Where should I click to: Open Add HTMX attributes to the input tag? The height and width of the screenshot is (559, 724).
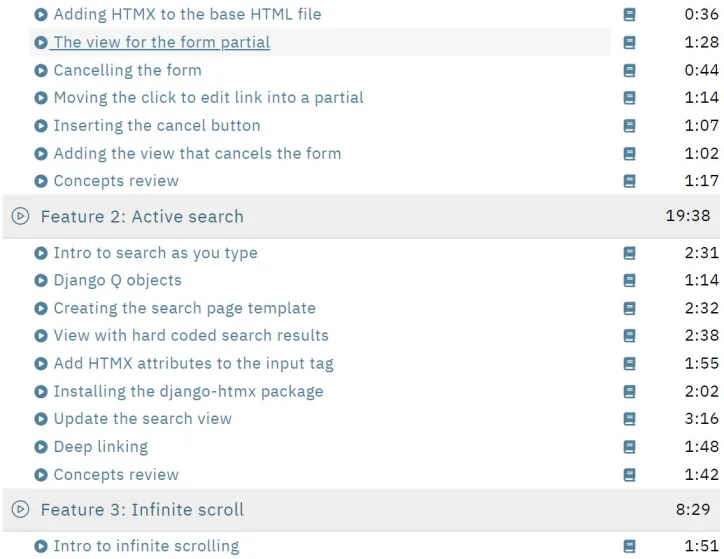(193, 363)
